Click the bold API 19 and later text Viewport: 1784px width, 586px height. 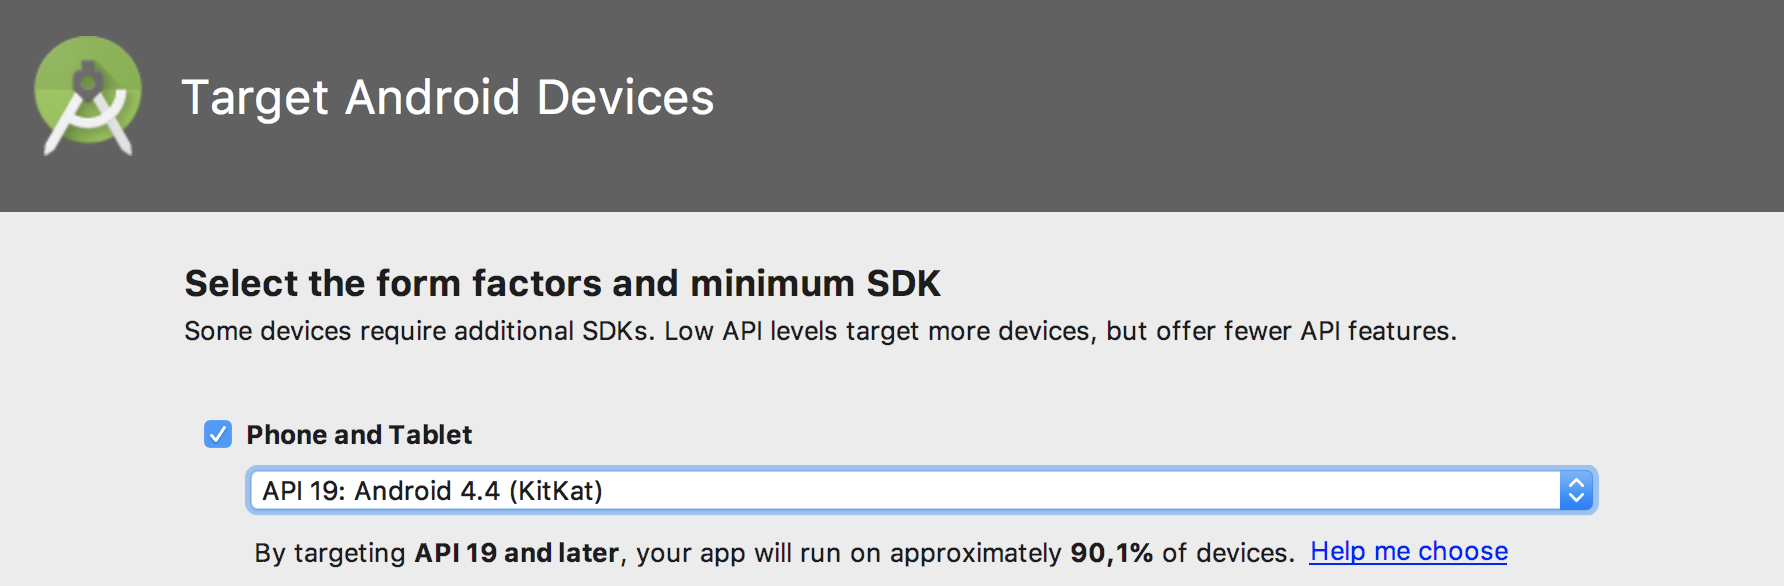[517, 553]
